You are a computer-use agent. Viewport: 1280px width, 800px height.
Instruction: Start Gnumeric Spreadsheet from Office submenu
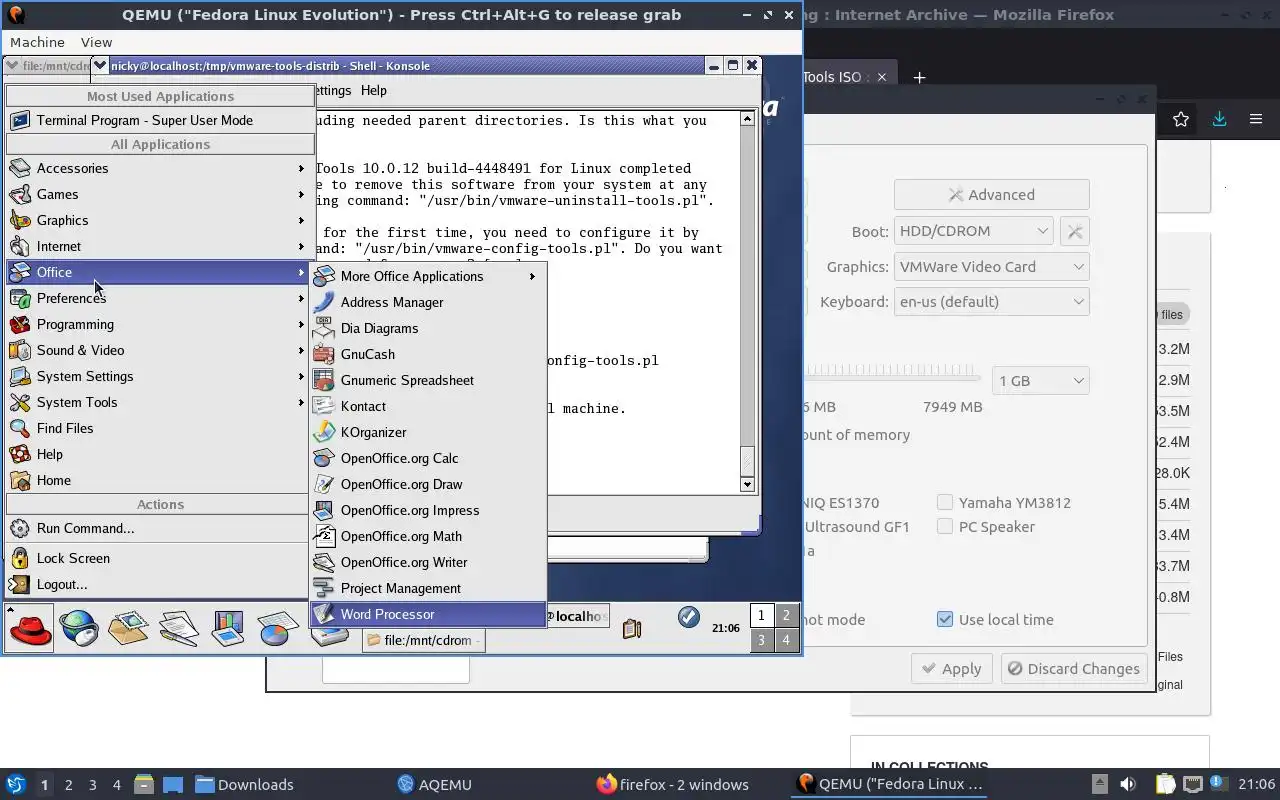428,380
